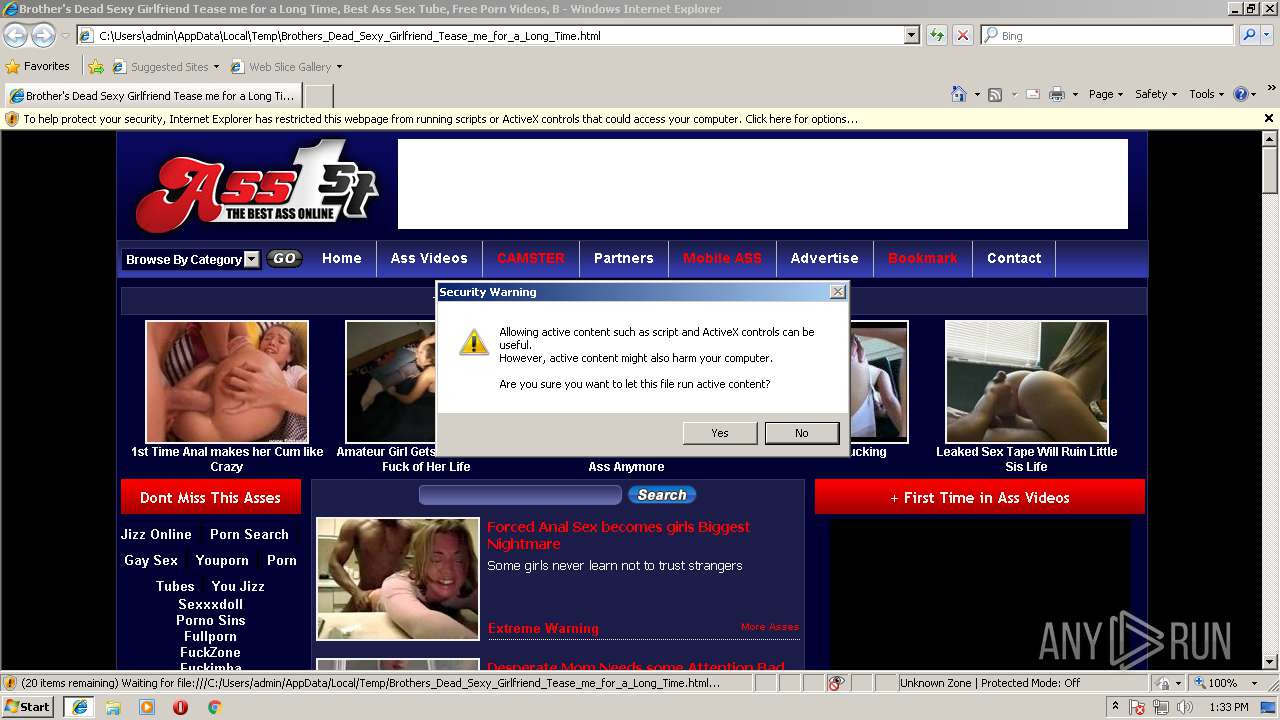Launch Windows Media Player from the taskbar
The height and width of the screenshot is (720, 1280).
coord(147,707)
